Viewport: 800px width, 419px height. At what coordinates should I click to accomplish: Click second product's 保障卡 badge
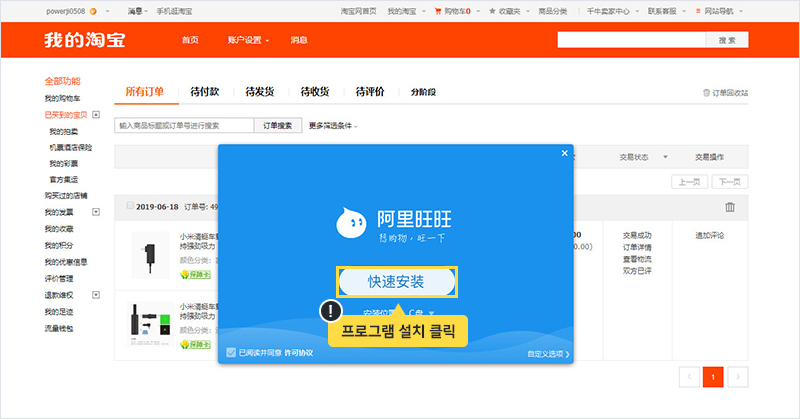tap(195, 344)
